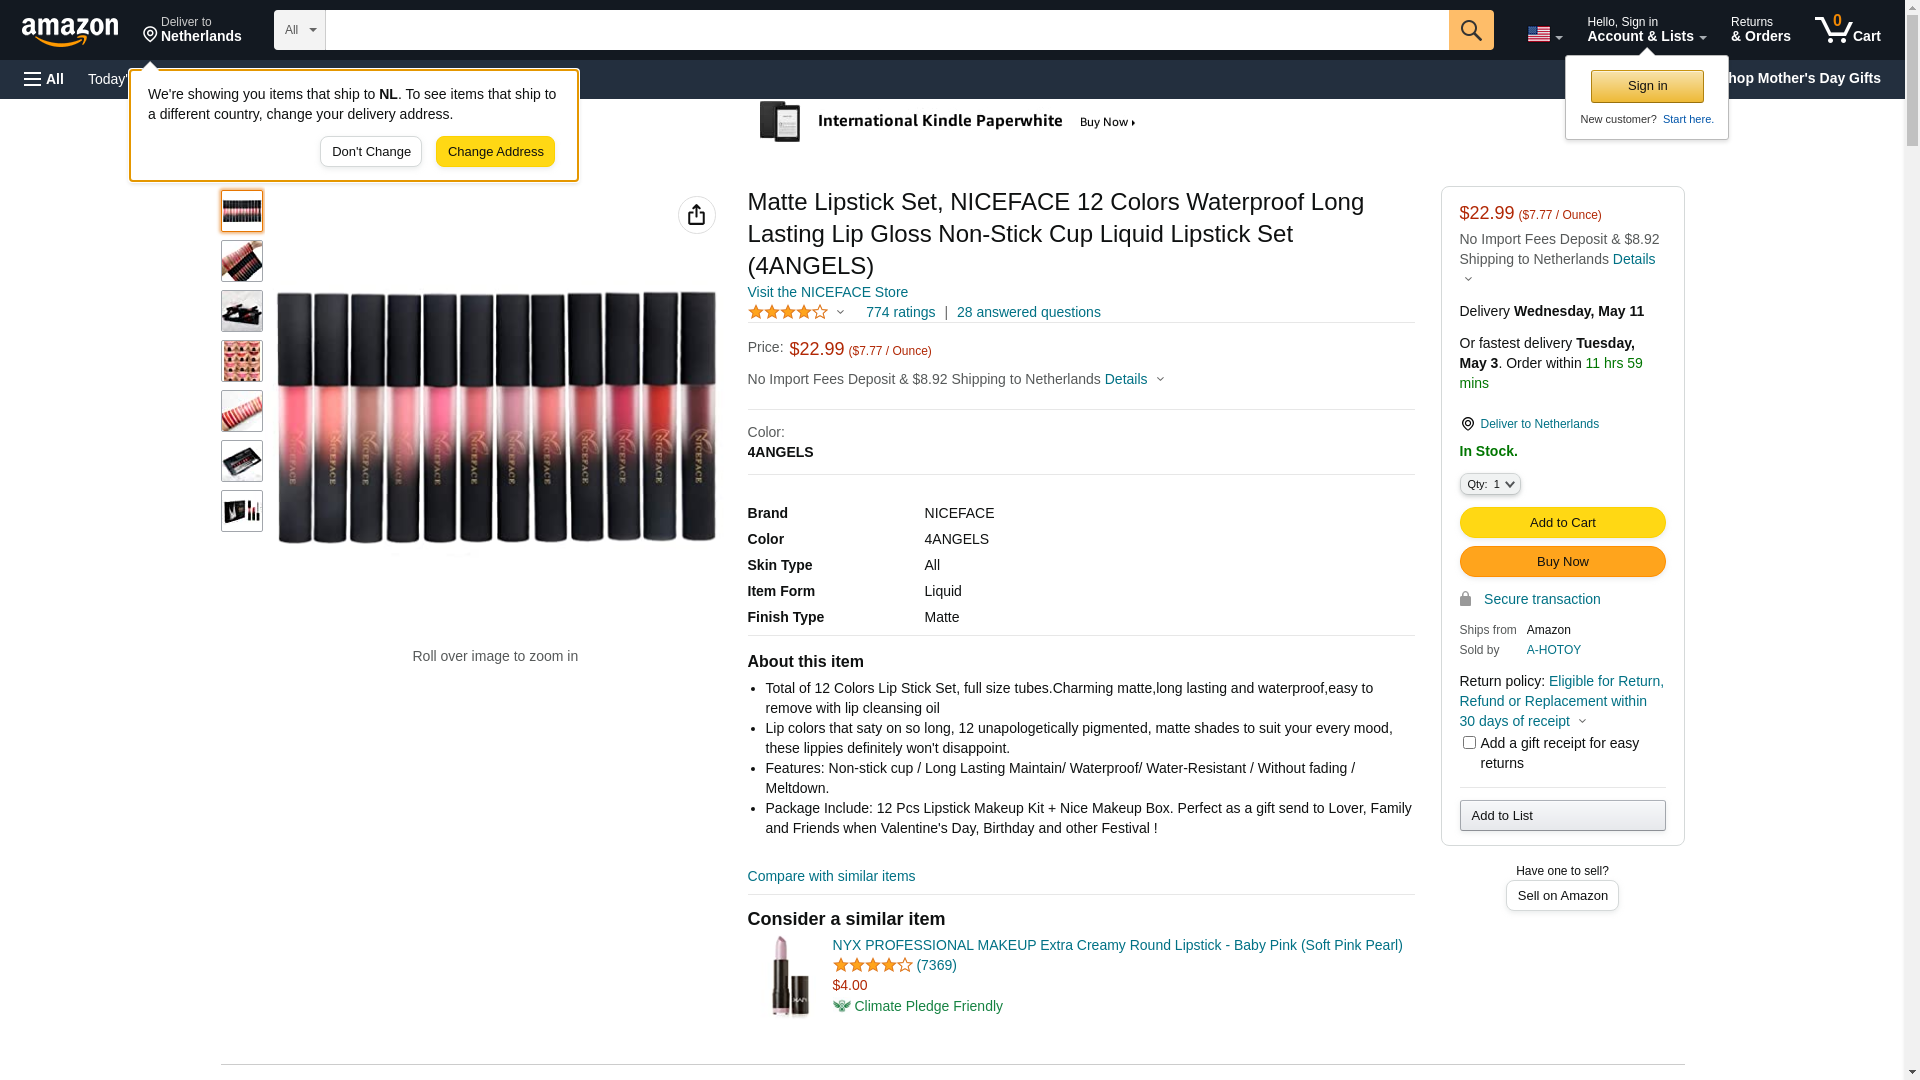1920x1080 pixels.
Task: Click the share icon on product image
Action: click(x=696, y=215)
